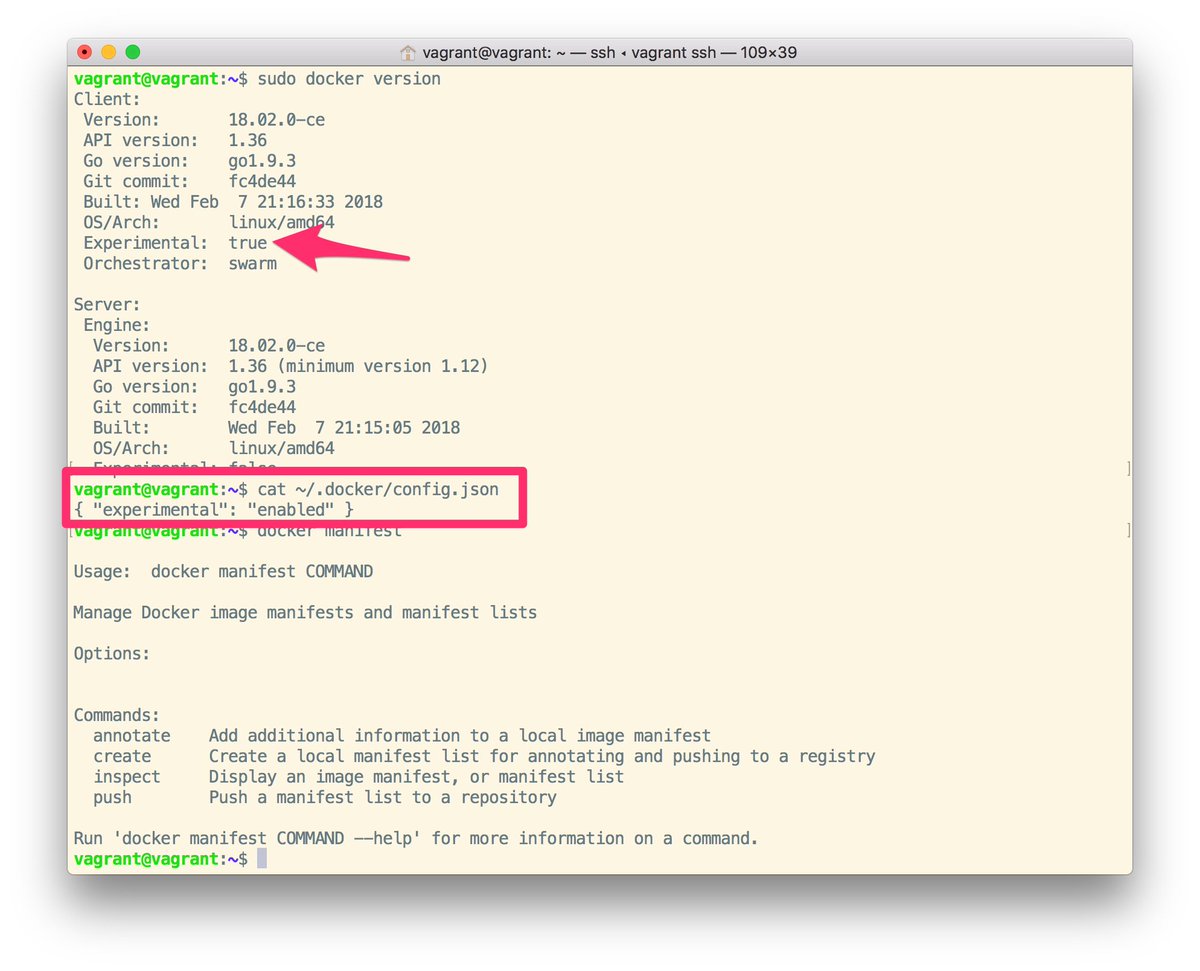Click the client Go version 'go1.9.3'
1200x971 pixels.
[262, 160]
